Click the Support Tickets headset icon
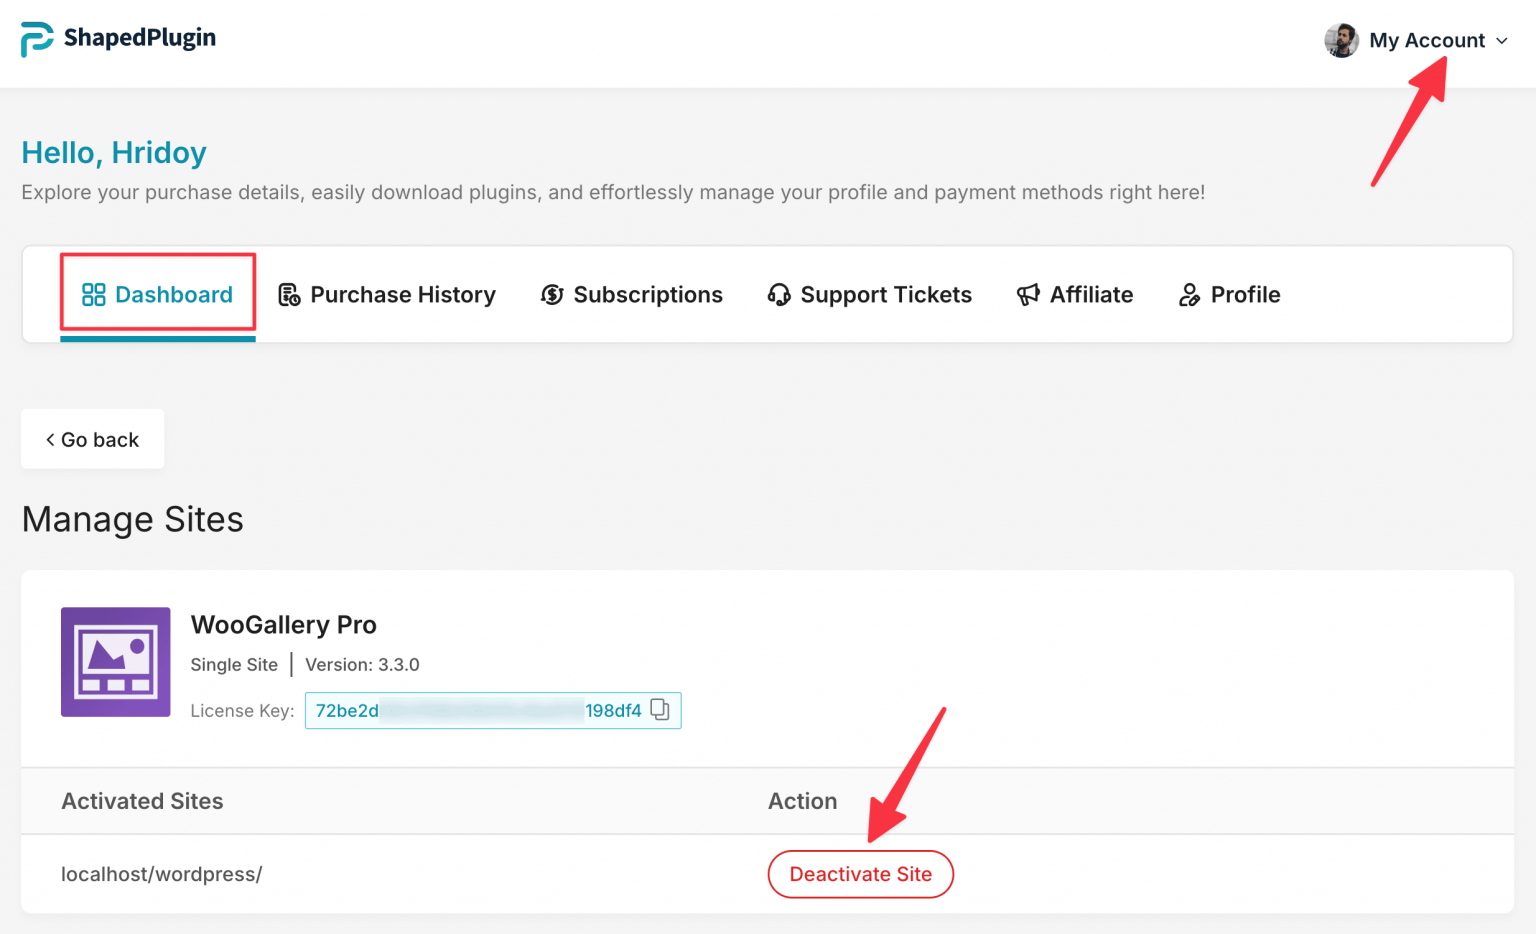 pos(779,294)
